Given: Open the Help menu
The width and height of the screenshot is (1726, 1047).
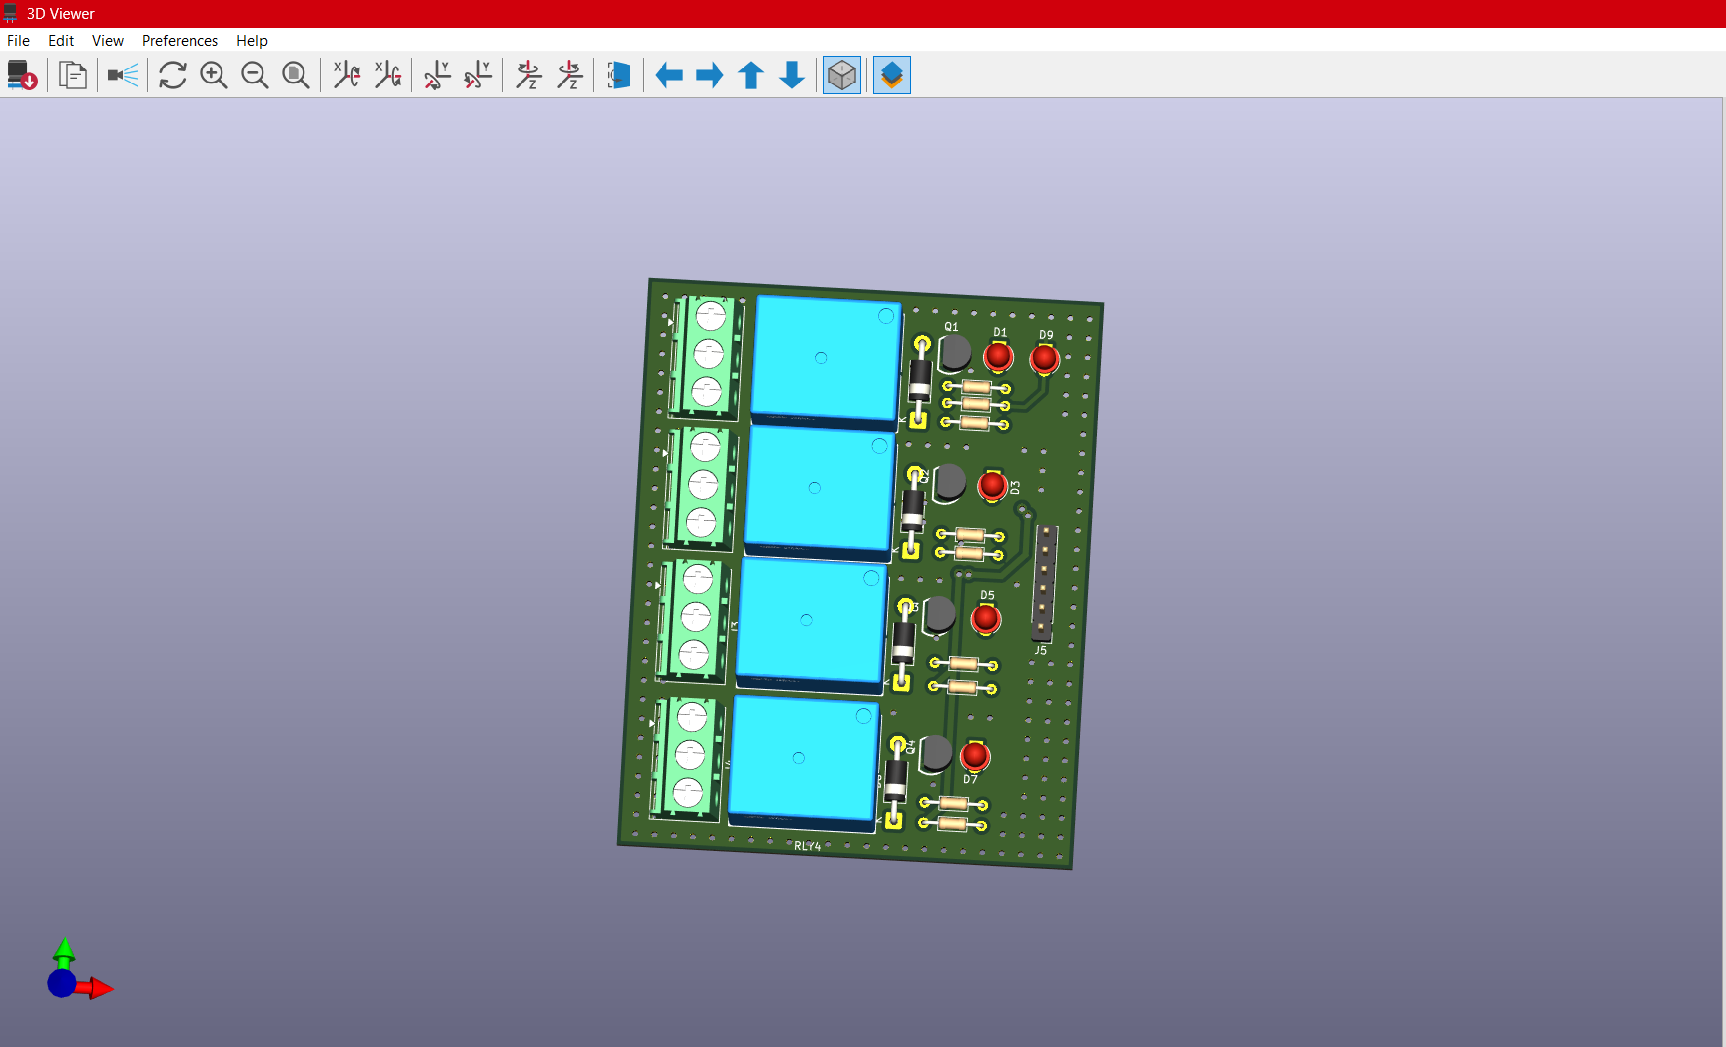Looking at the screenshot, I should pyautogui.click(x=252, y=41).
